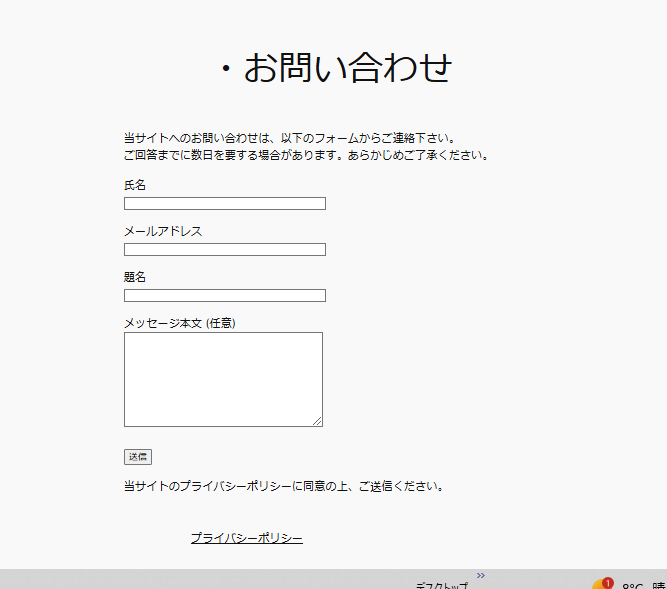The width and height of the screenshot is (667, 589).
Task: Click the 題名 field label
Action: tap(135, 277)
